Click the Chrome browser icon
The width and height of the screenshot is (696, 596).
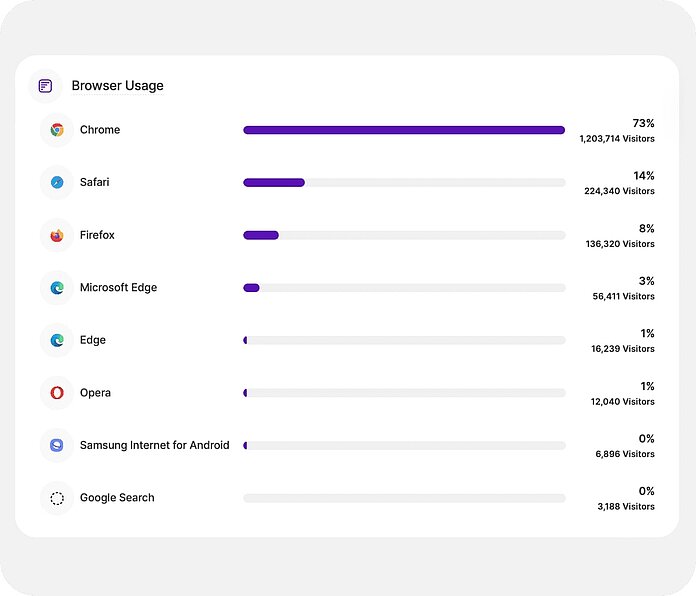pos(57,130)
